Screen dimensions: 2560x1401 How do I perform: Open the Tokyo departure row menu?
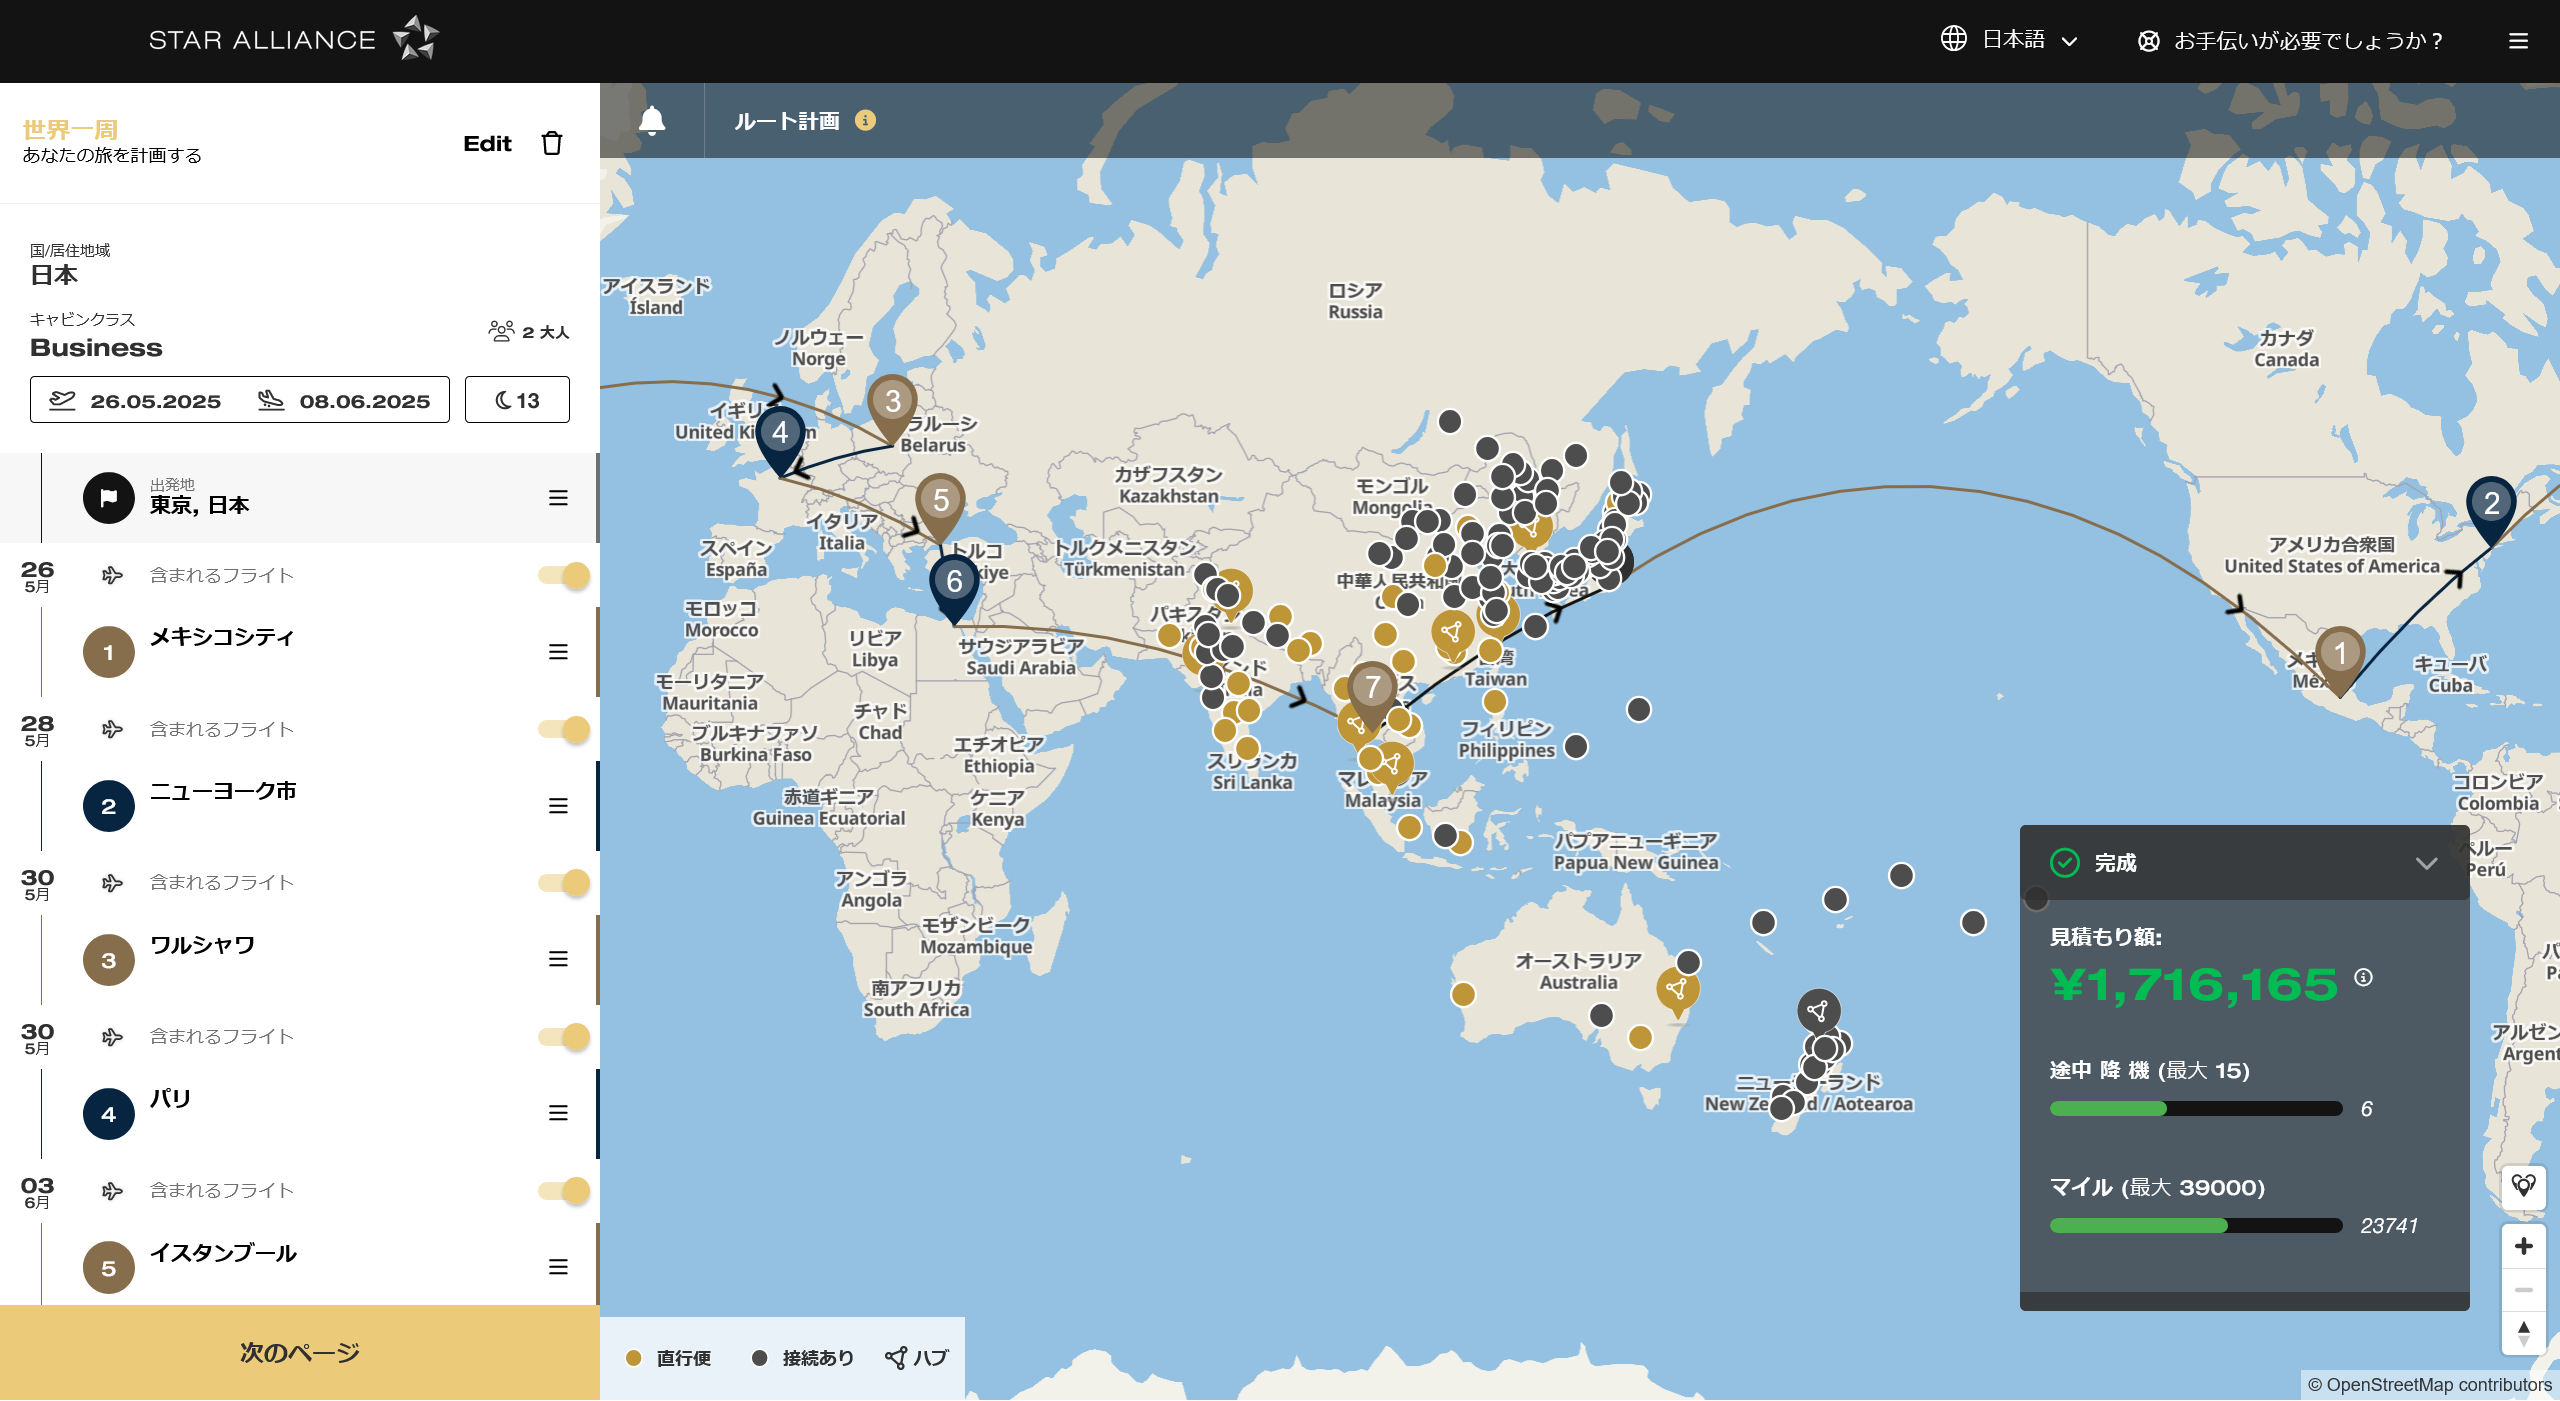558,498
